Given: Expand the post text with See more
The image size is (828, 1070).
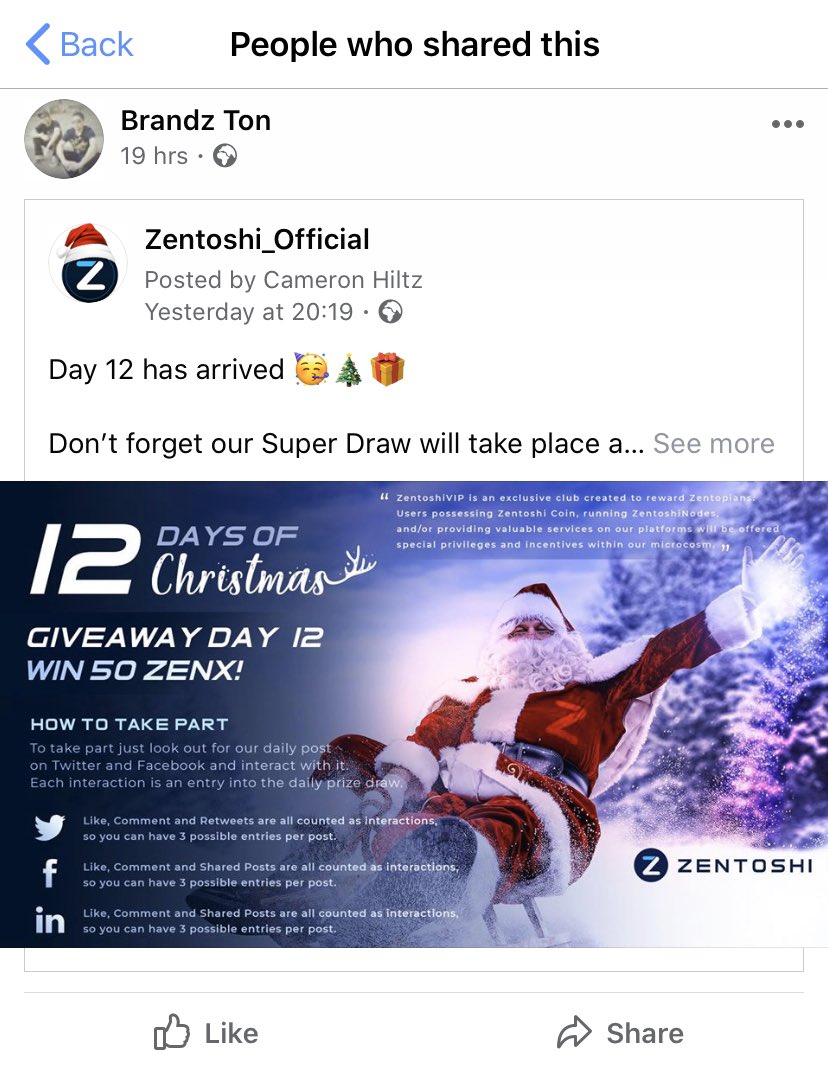Looking at the screenshot, I should pyautogui.click(x=713, y=444).
